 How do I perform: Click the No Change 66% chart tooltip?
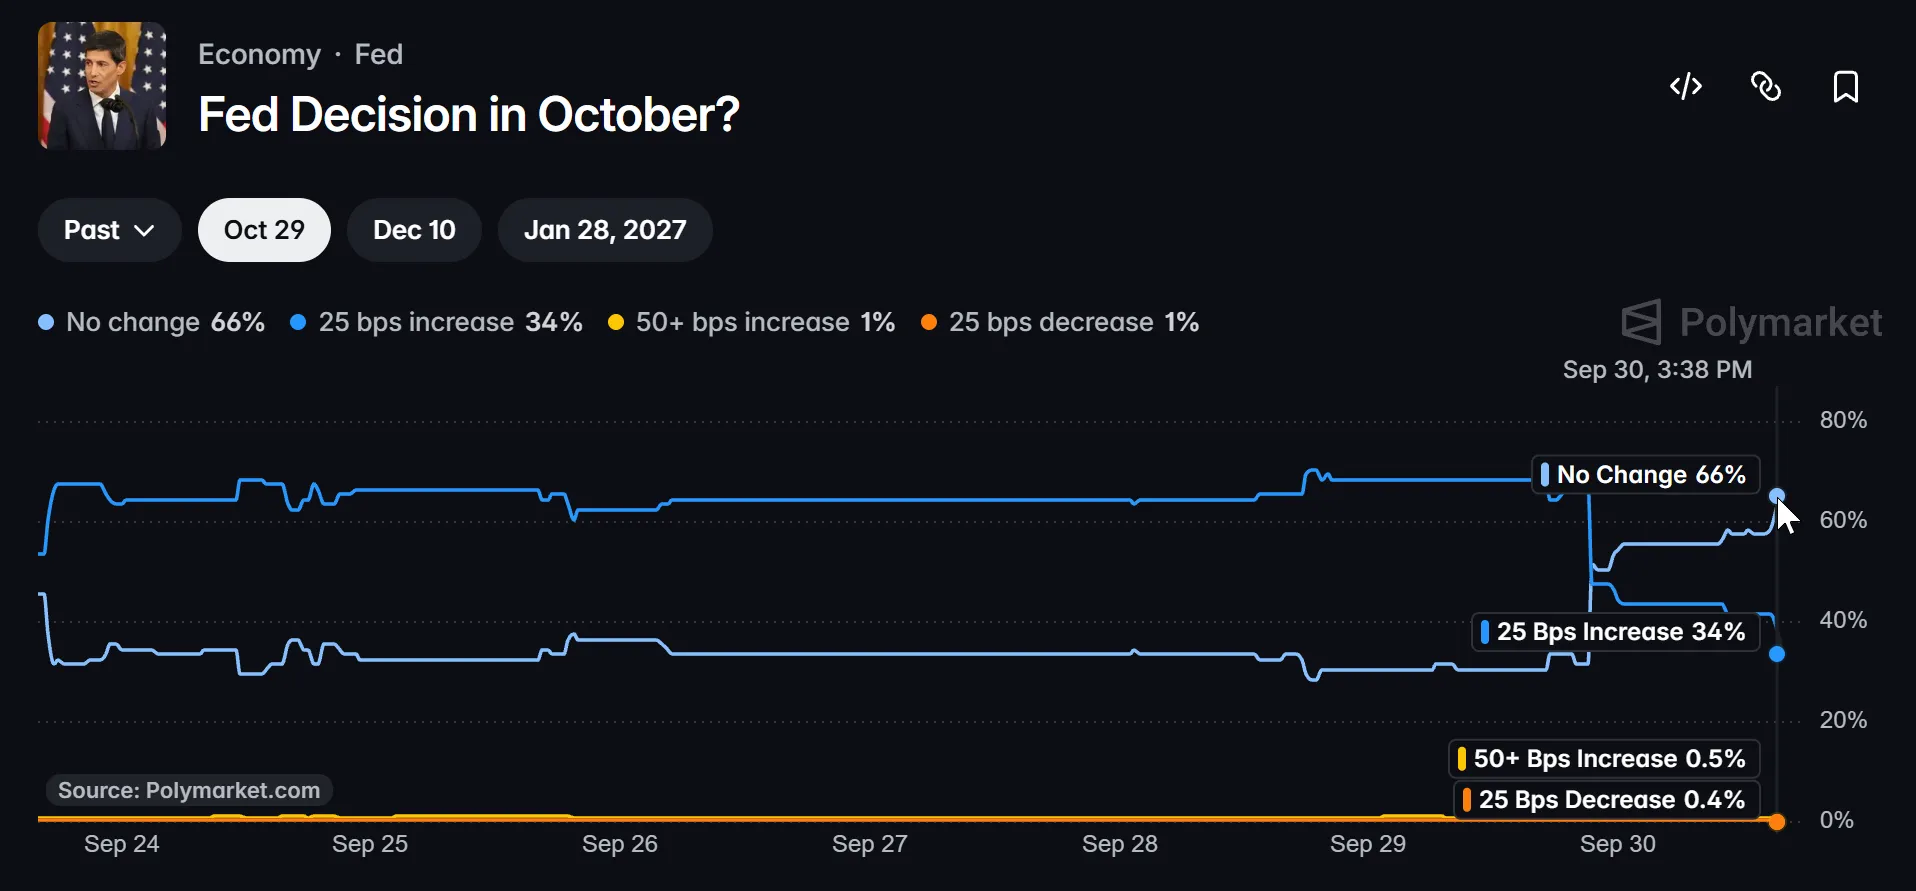pos(1646,475)
